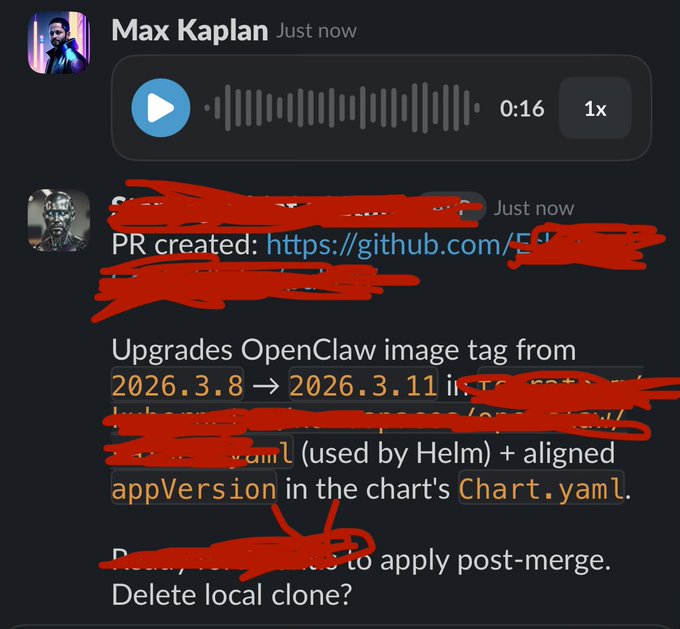Image resolution: width=680 pixels, height=629 pixels.
Task: Click the 0:16 audio duration label
Action: (522, 108)
